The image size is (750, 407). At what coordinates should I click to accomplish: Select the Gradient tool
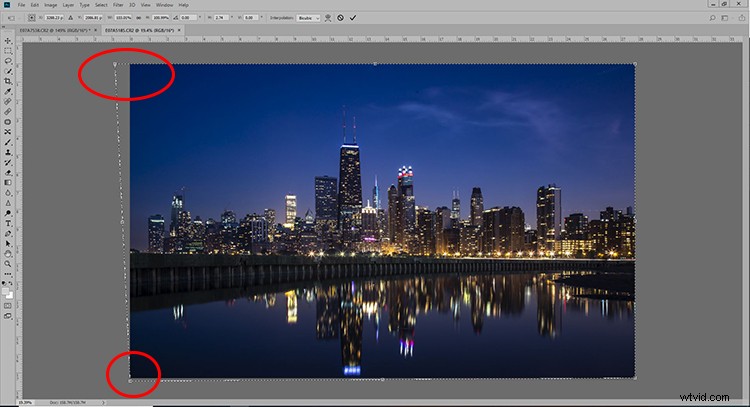pos(8,183)
